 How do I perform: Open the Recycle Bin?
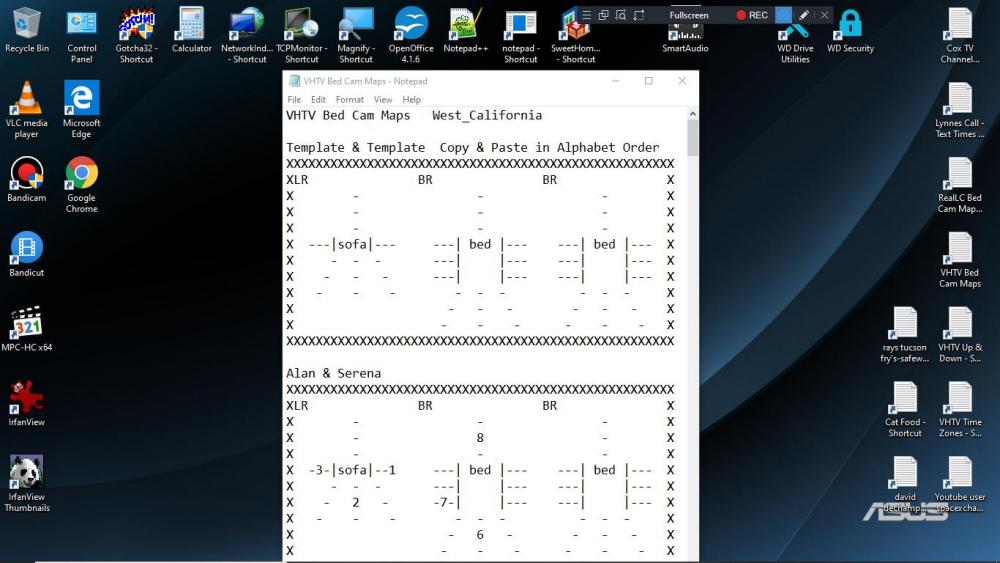click(27, 25)
